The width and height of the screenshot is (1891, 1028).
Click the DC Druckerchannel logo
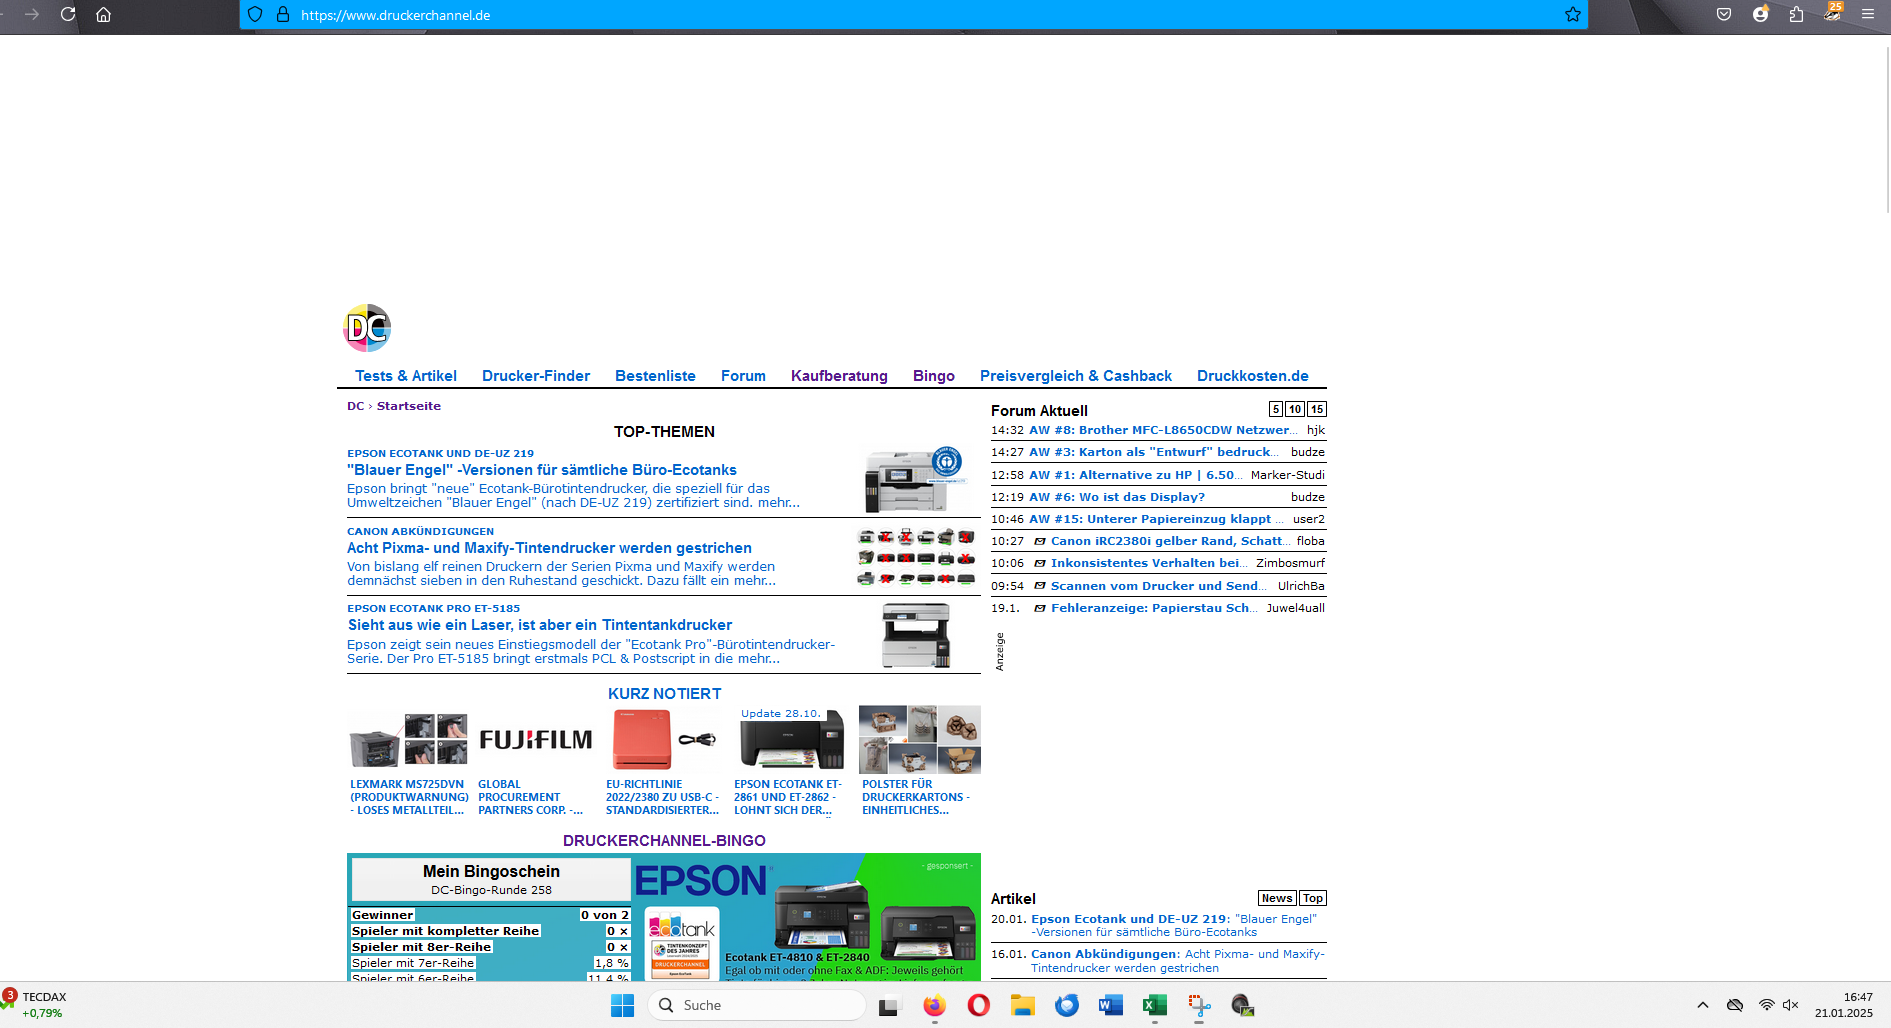click(x=367, y=328)
